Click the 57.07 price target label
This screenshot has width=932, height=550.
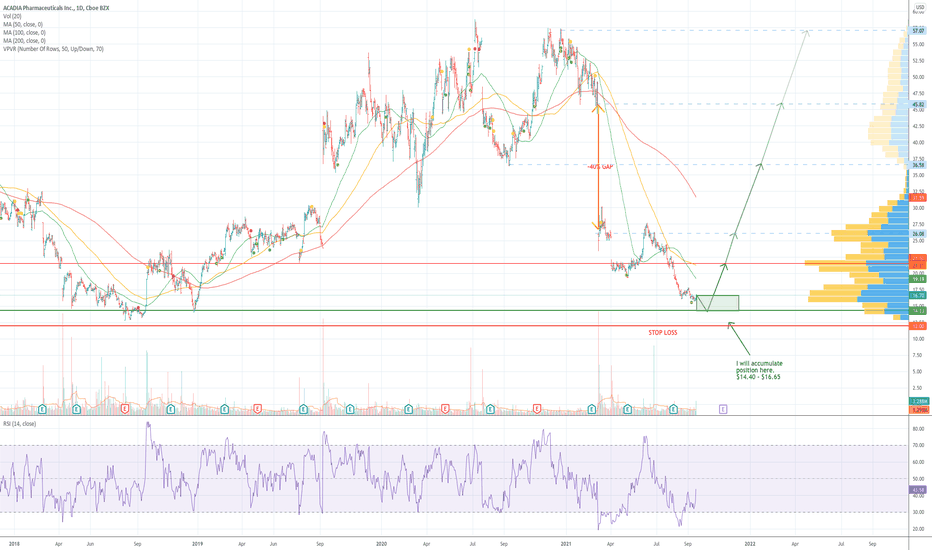coord(918,30)
